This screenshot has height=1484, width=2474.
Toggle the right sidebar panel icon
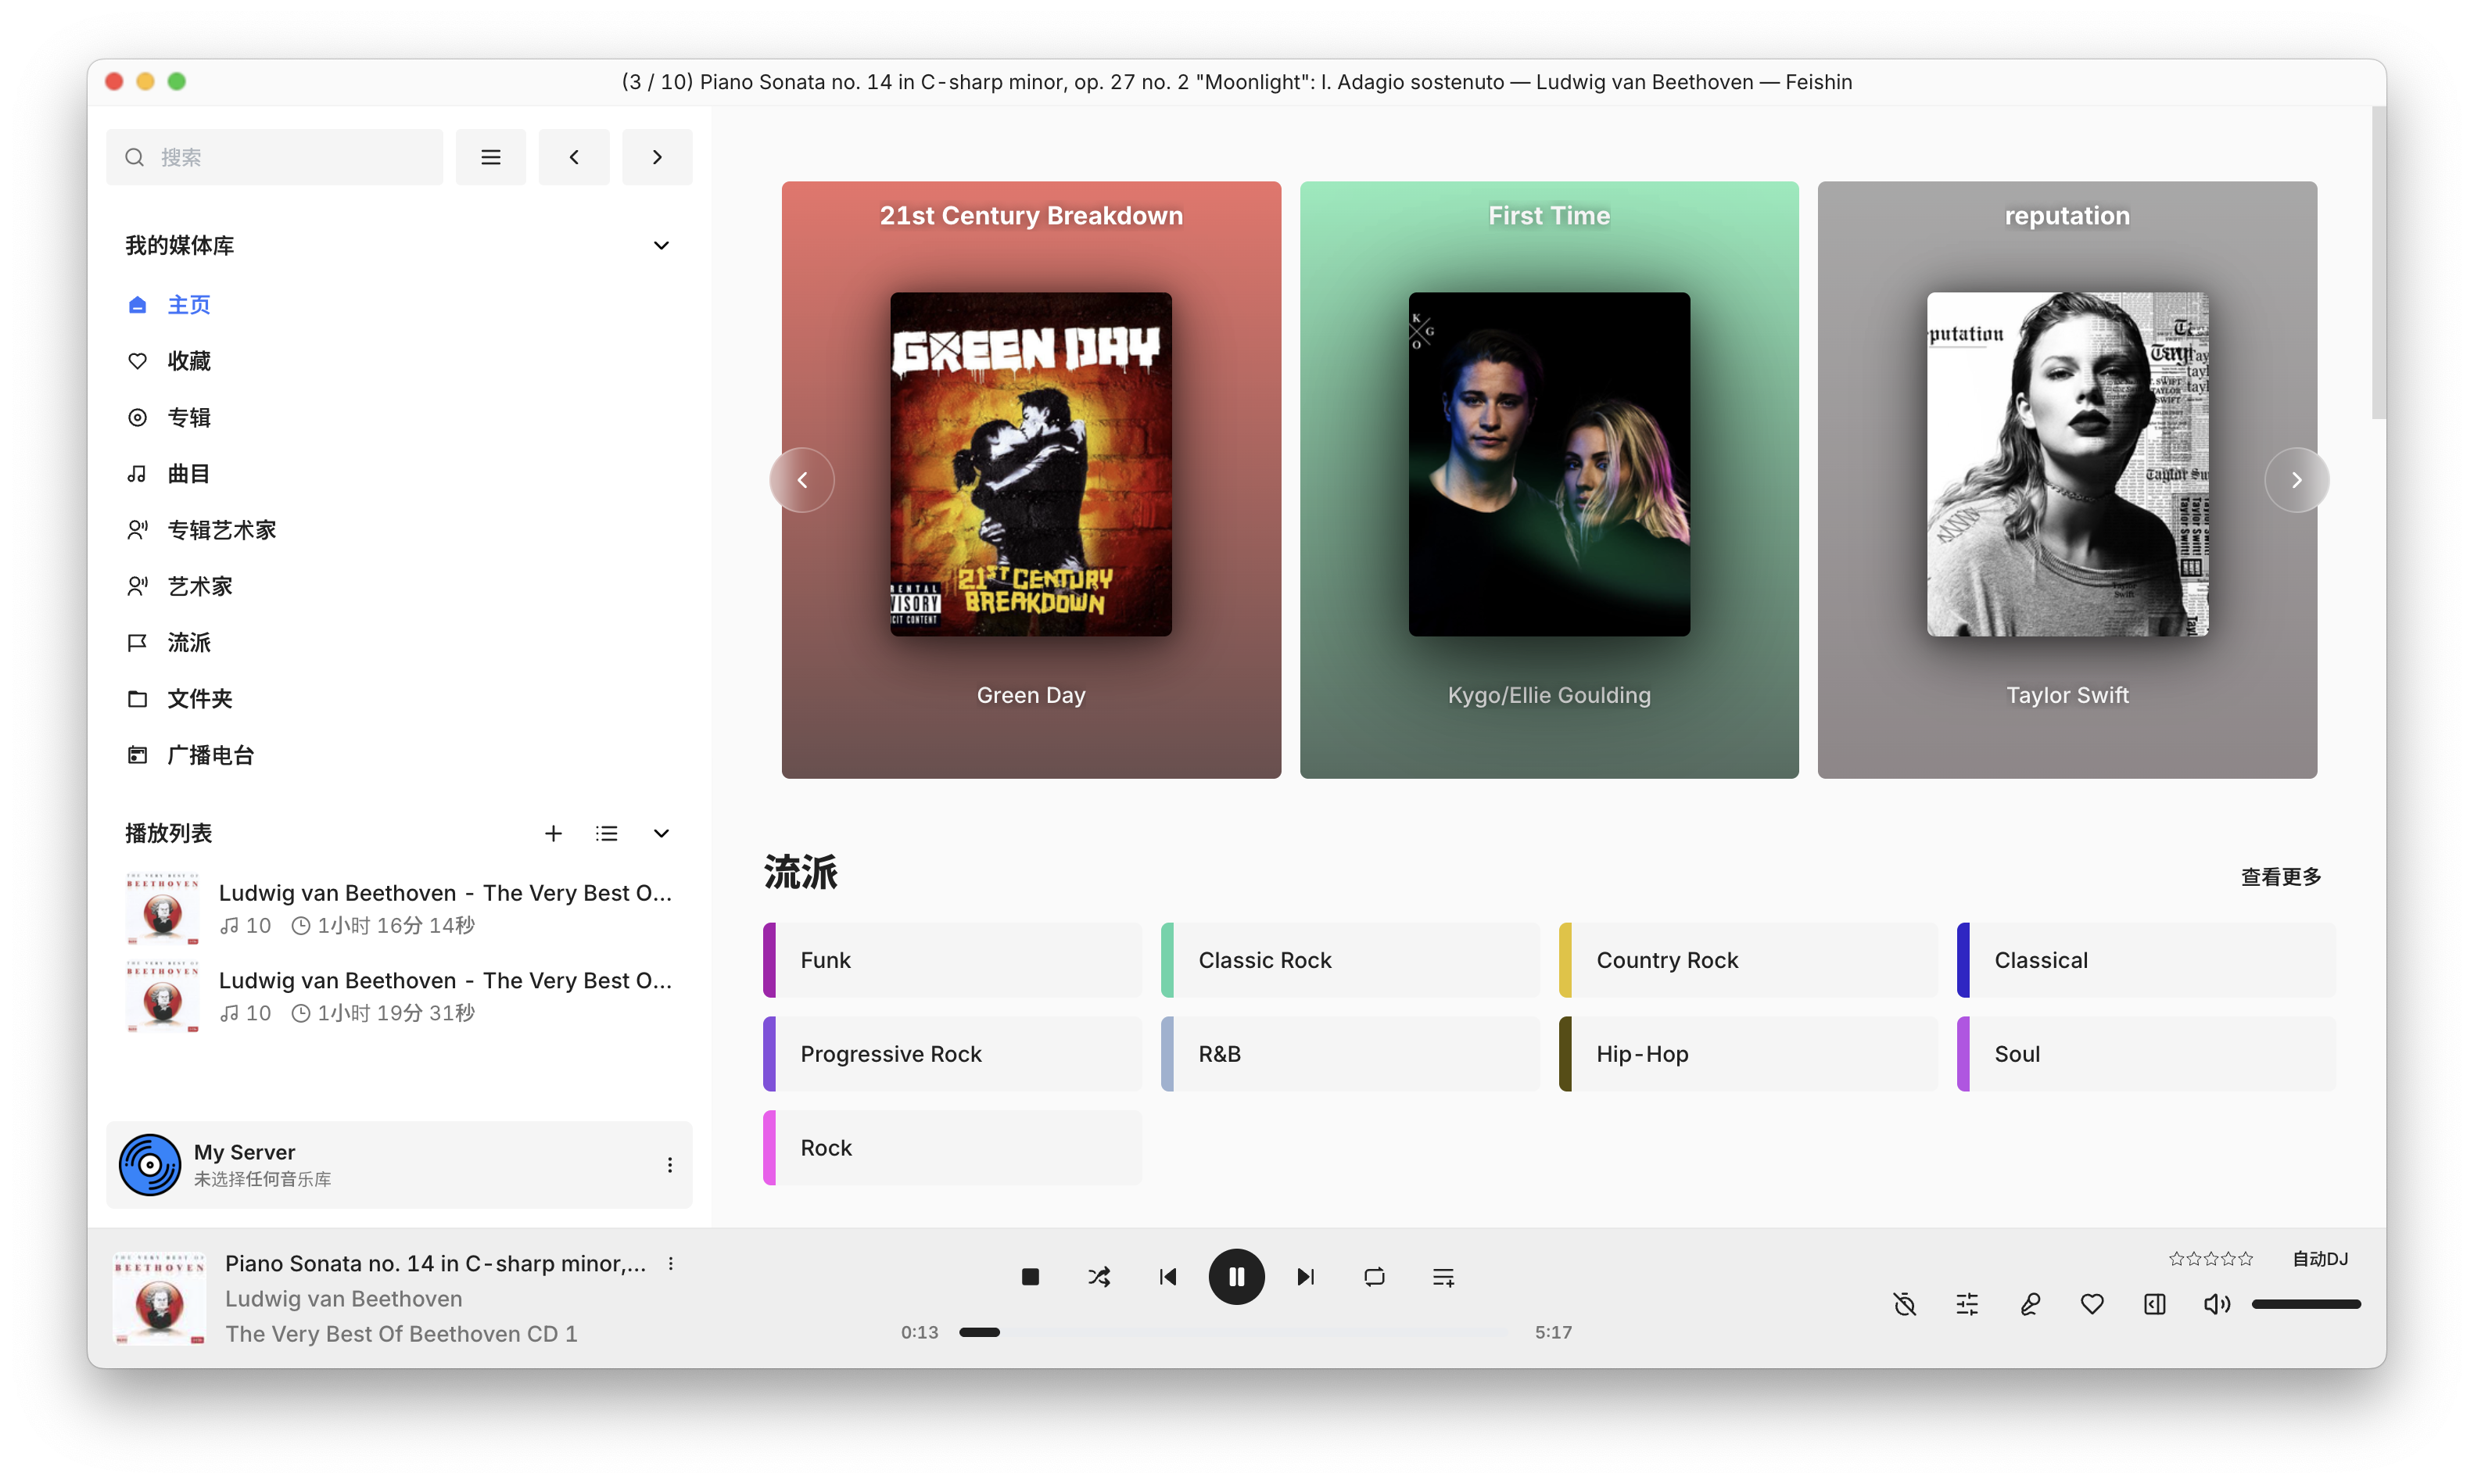[2154, 1304]
